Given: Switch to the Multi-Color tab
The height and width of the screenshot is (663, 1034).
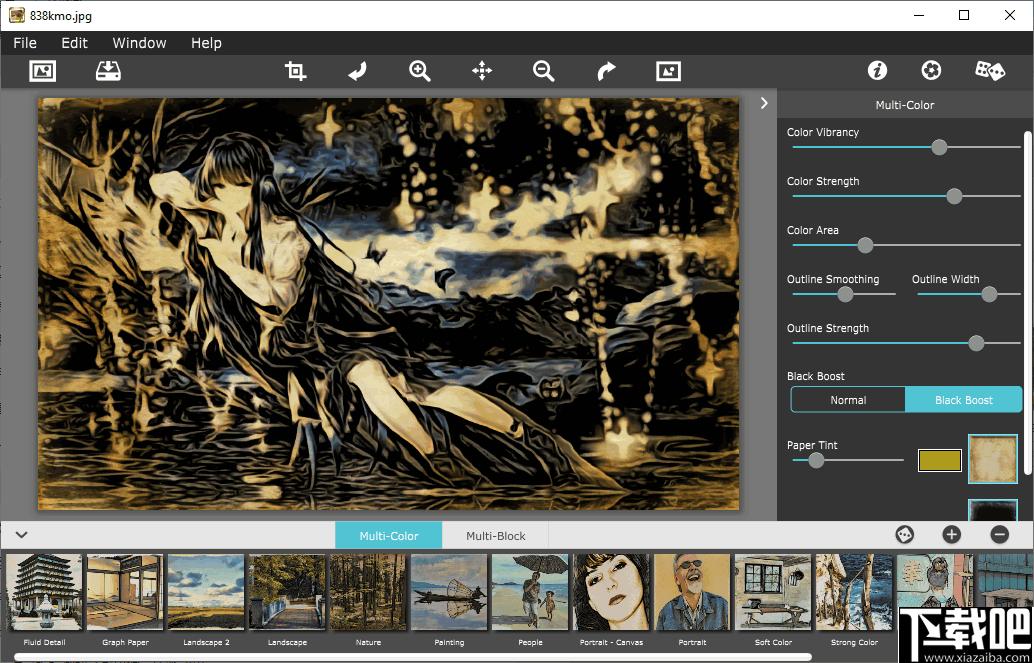Looking at the screenshot, I should point(388,536).
